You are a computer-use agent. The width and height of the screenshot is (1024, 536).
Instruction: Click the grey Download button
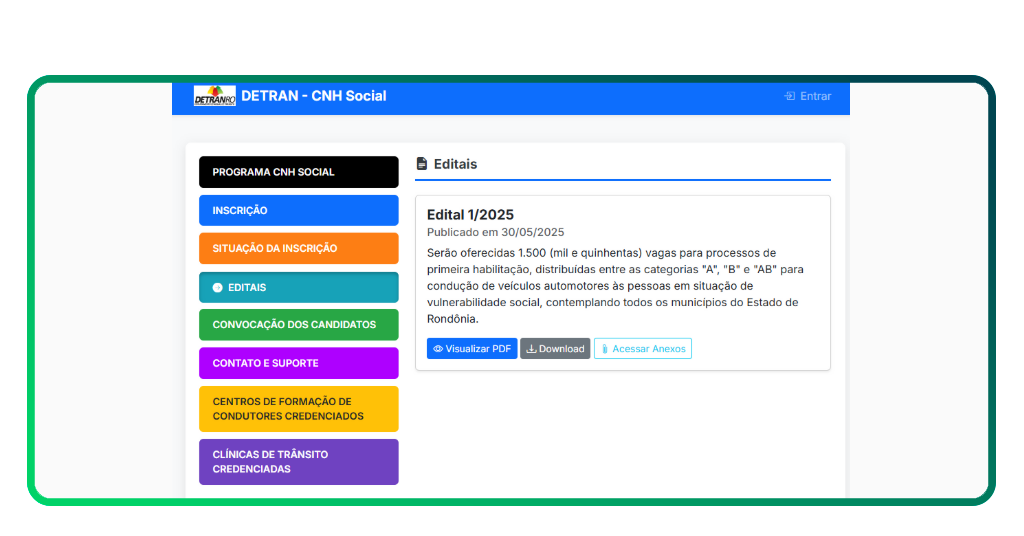pos(555,349)
